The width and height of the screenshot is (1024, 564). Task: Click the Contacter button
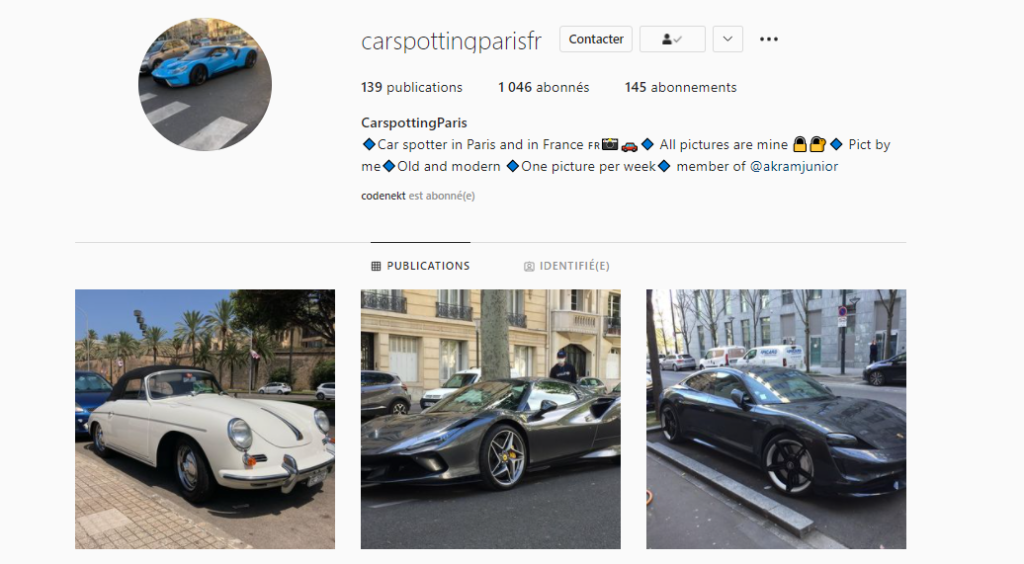pos(596,39)
